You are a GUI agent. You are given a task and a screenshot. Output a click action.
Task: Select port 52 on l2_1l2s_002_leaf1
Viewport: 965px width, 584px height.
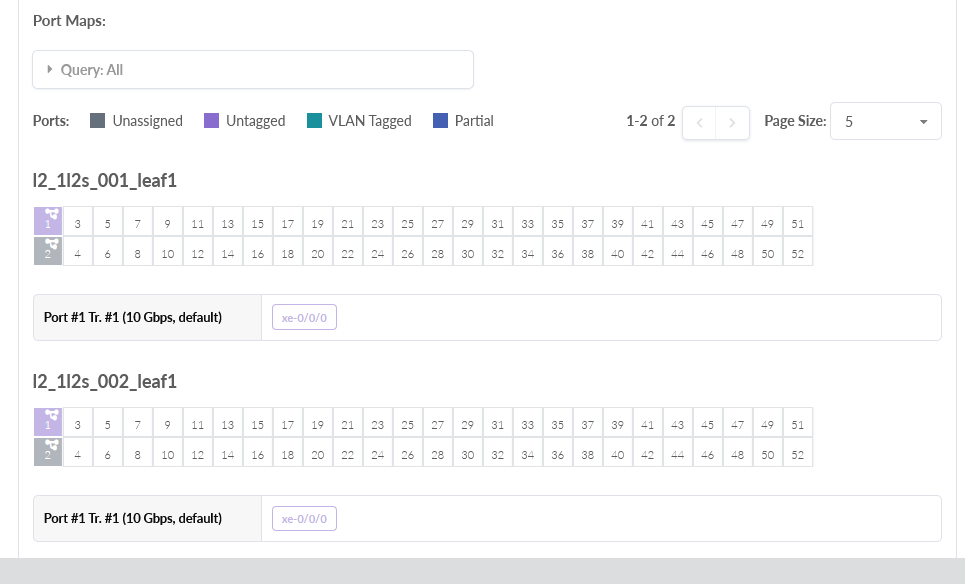[797, 452]
